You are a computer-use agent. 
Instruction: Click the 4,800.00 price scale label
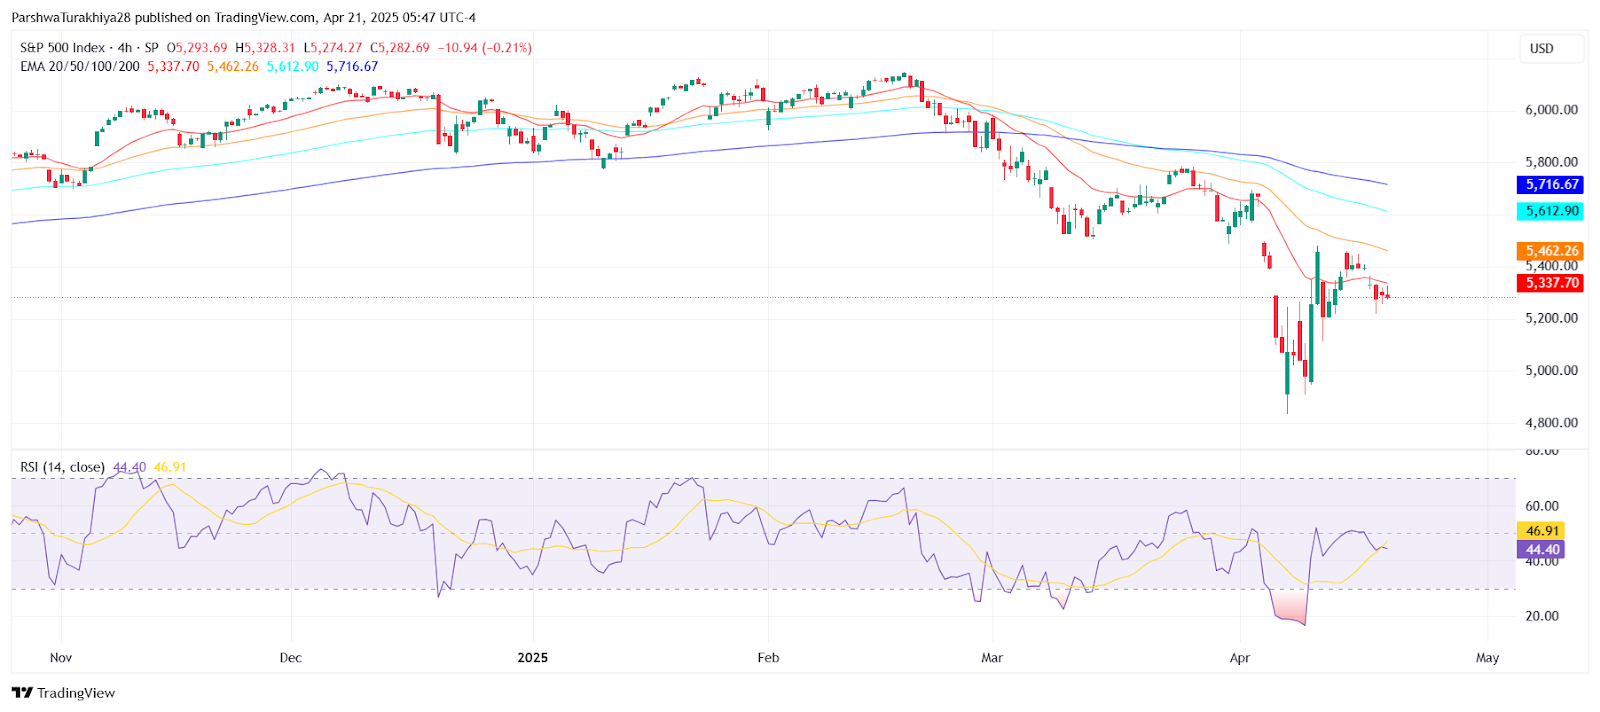(x=1551, y=423)
